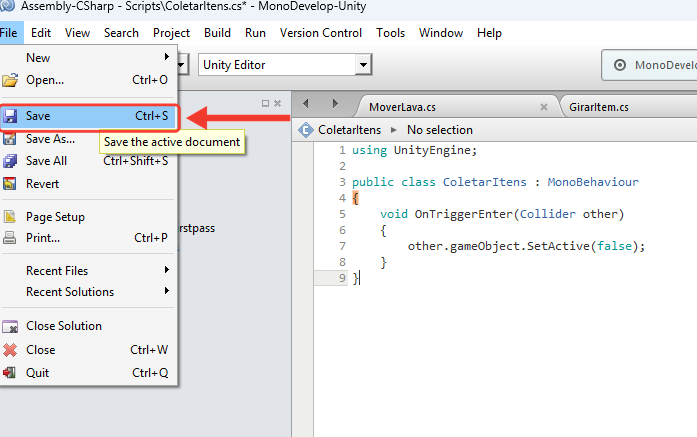Choose Revert from the File menu
This screenshot has height=437, width=697.
pyautogui.click(x=88, y=184)
